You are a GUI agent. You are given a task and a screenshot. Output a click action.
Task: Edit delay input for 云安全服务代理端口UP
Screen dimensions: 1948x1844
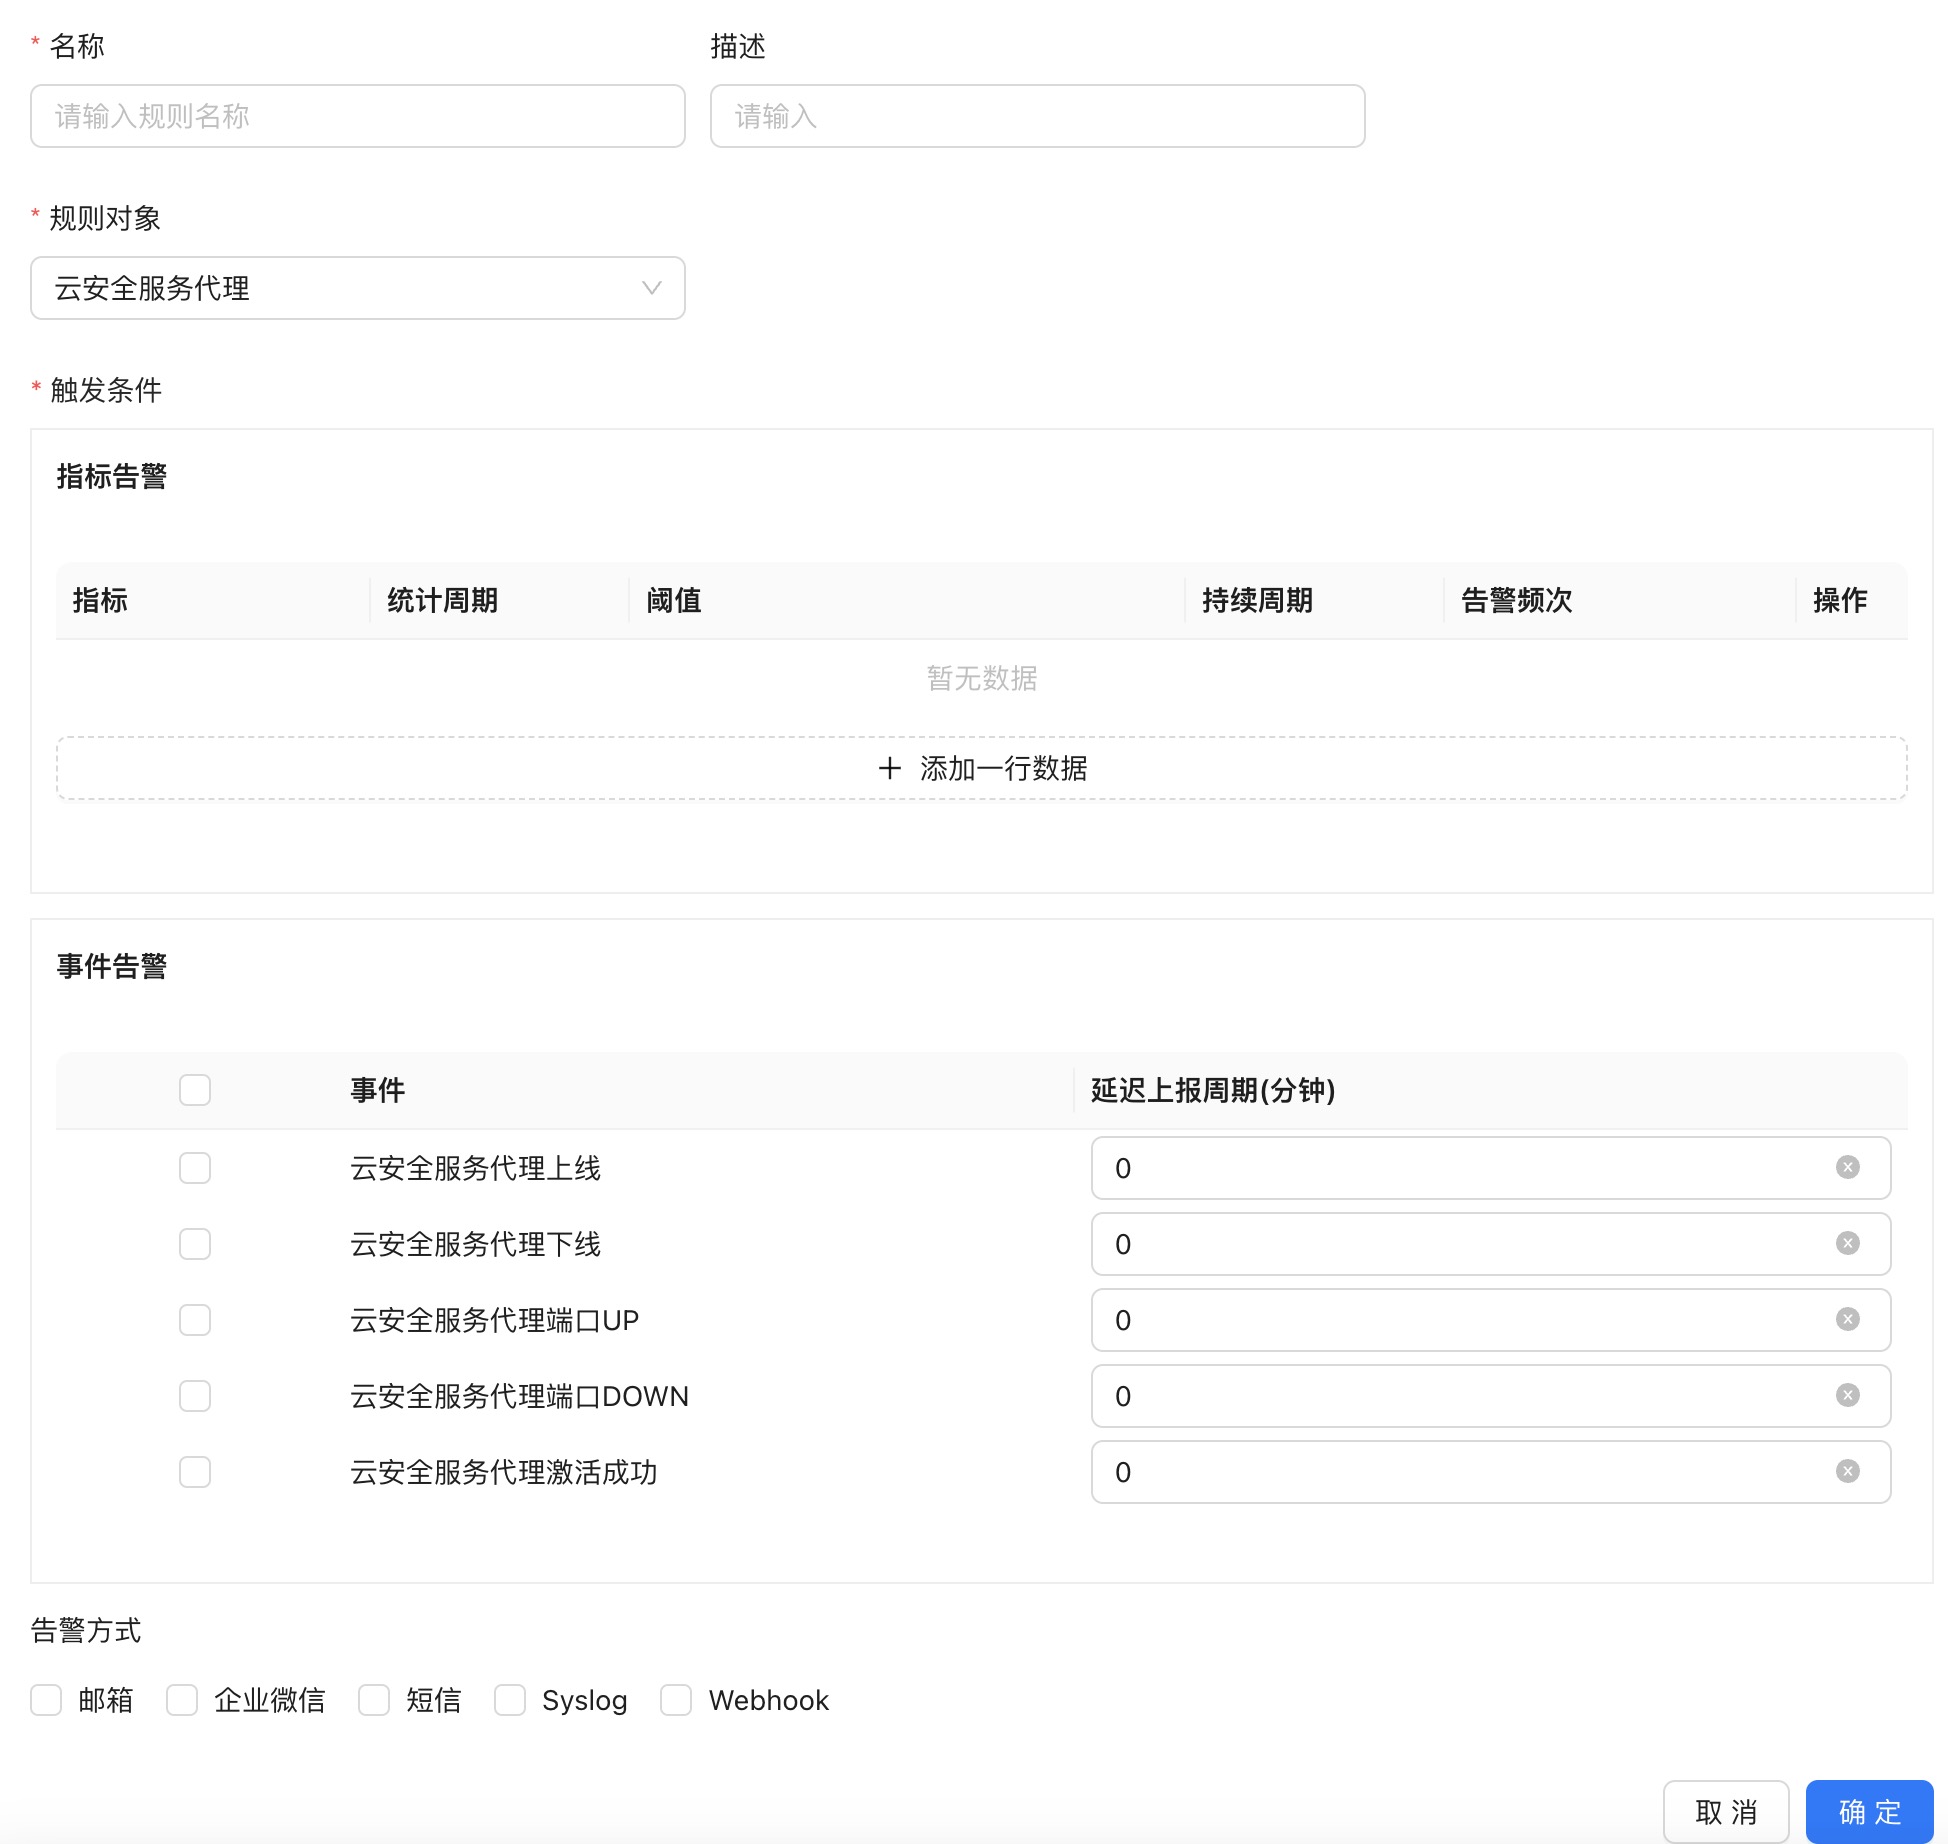[x=1490, y=1319]
